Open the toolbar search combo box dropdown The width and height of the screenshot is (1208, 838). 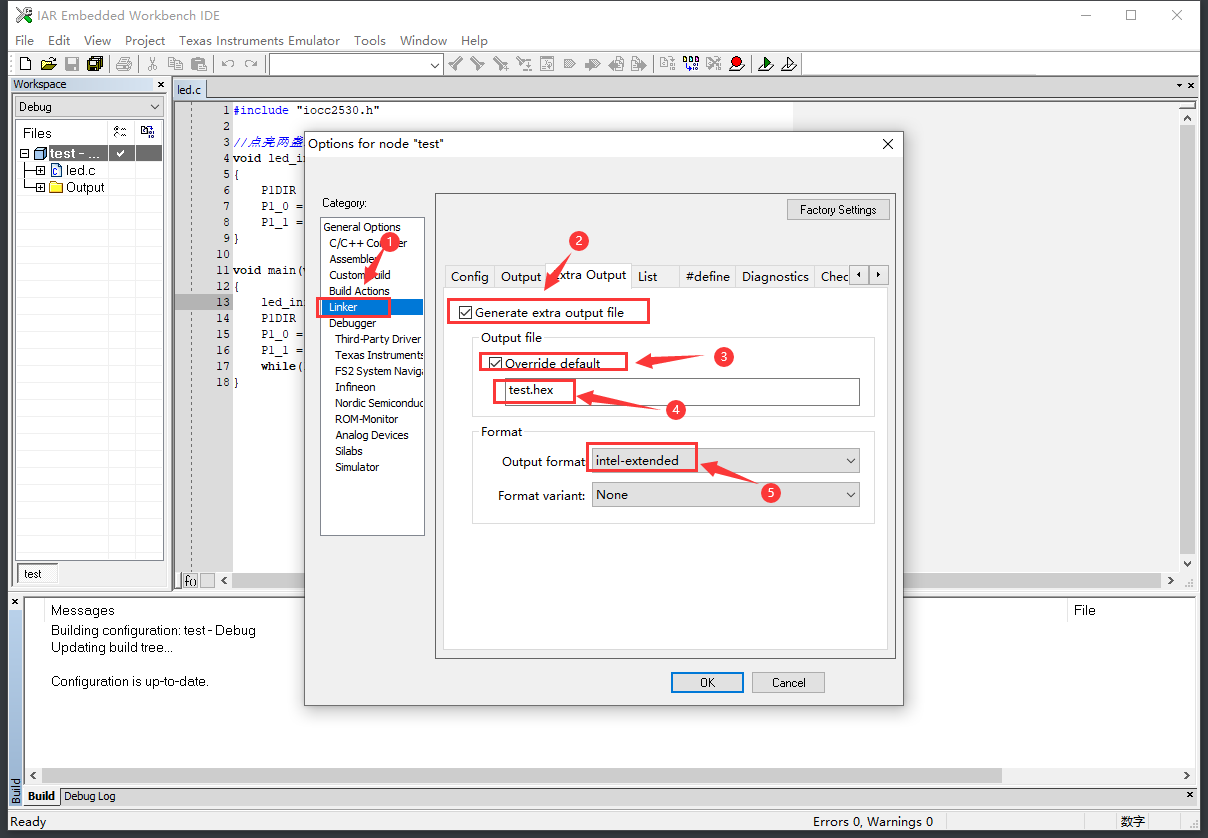pyautogui.click(x=434, y=65)
